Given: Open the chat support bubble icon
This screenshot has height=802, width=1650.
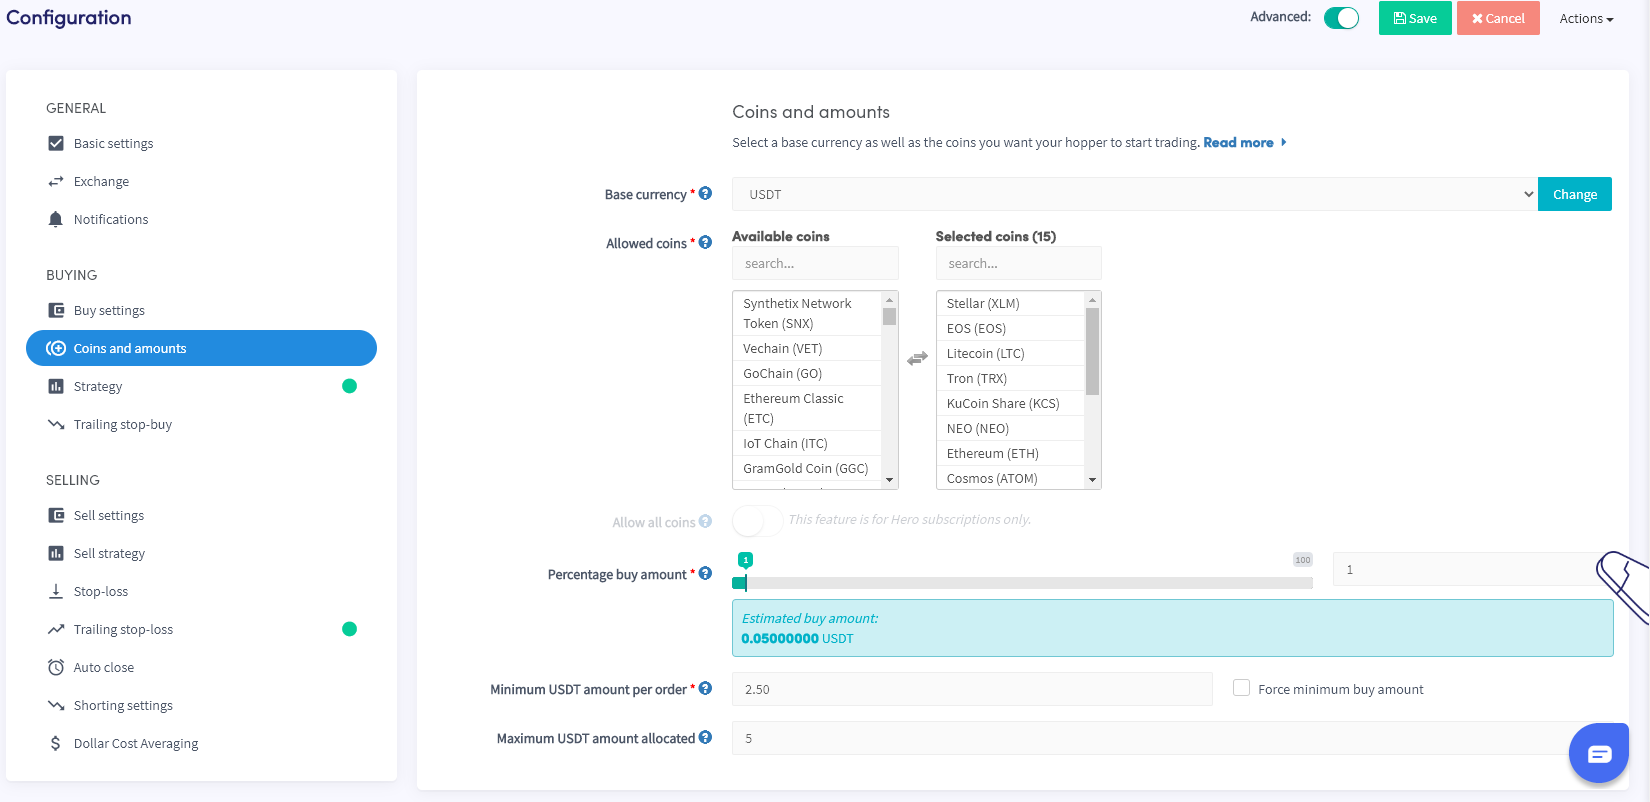Looking at the screenshot, I should coord(1598,753).
